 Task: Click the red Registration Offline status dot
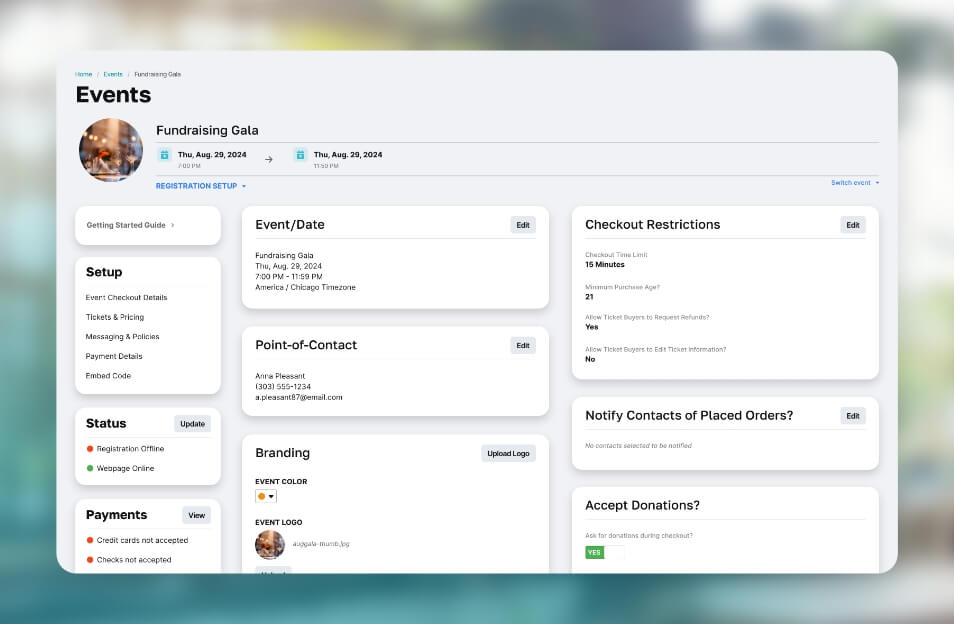(x=89, y=449)
